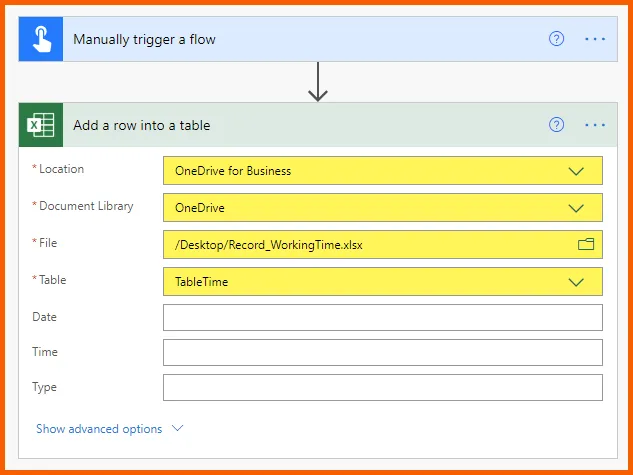Click the OneDrive for Business text in Location

(x=233, y=171)
